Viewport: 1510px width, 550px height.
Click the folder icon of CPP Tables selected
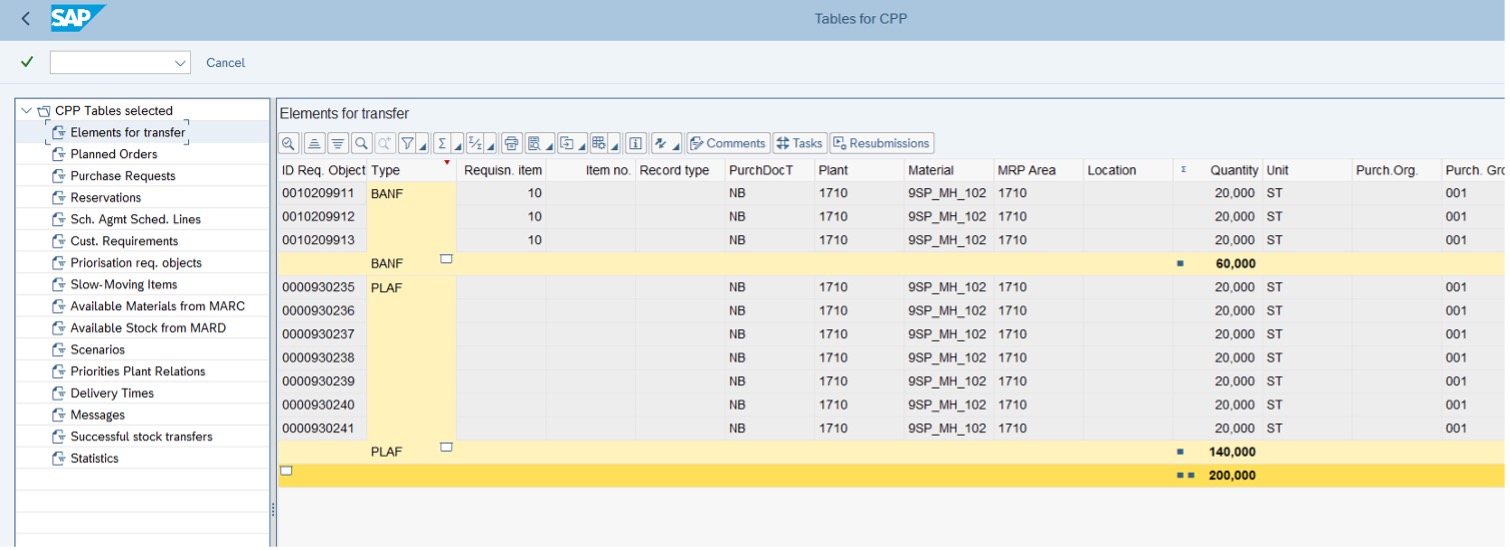(x=44, y=111)
